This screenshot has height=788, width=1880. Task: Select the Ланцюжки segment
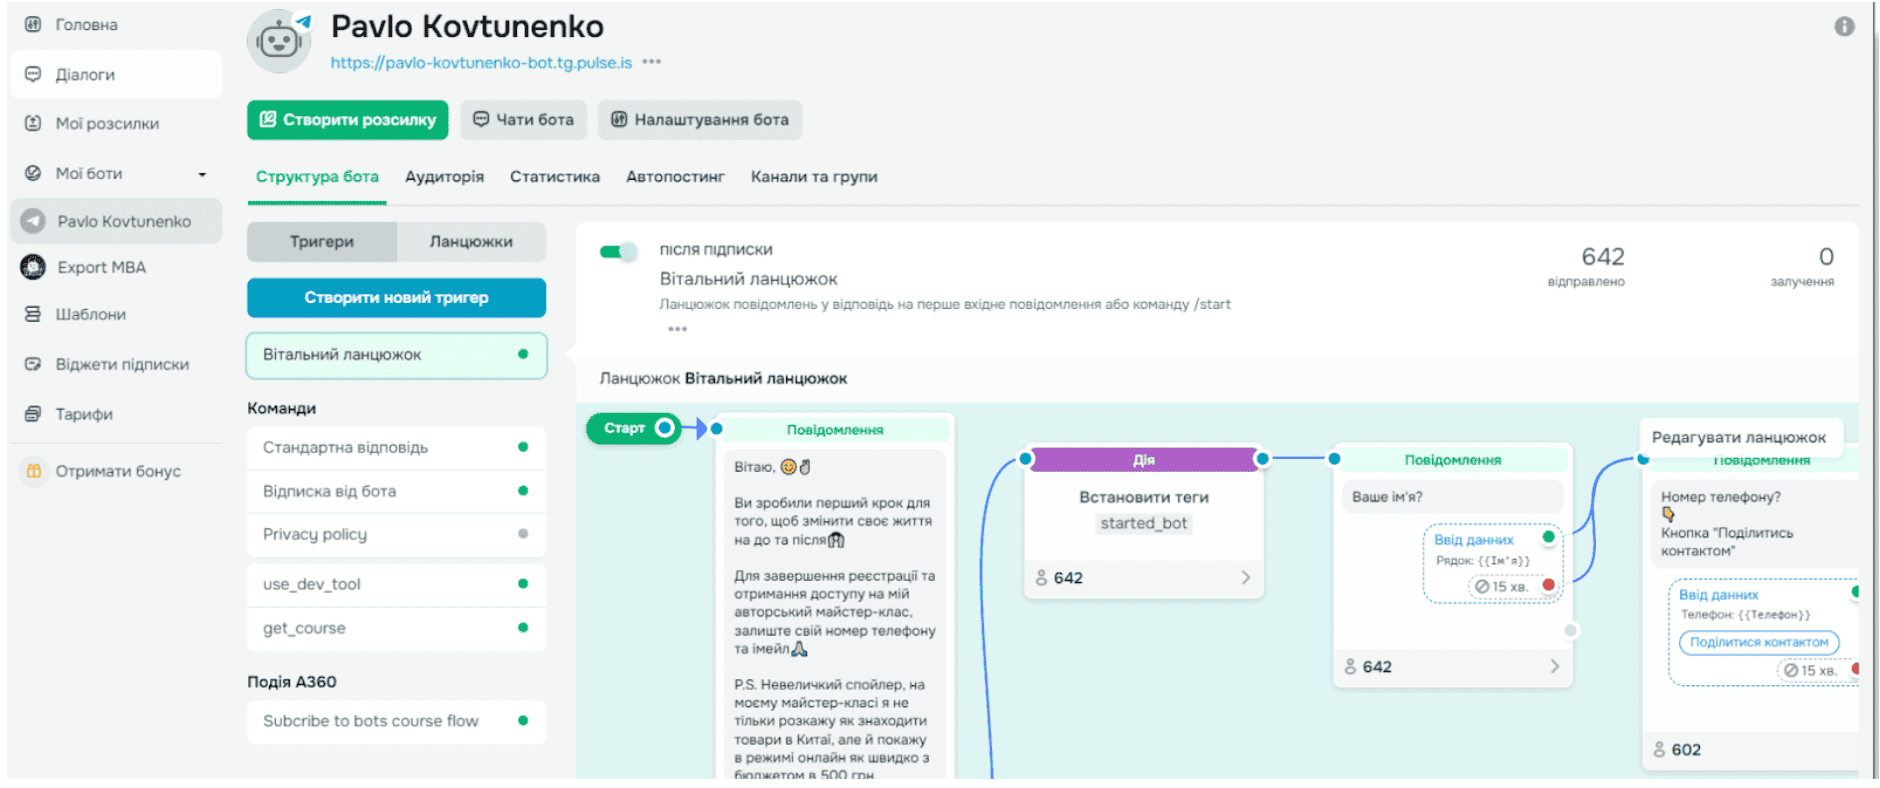[x=471, y=242]
